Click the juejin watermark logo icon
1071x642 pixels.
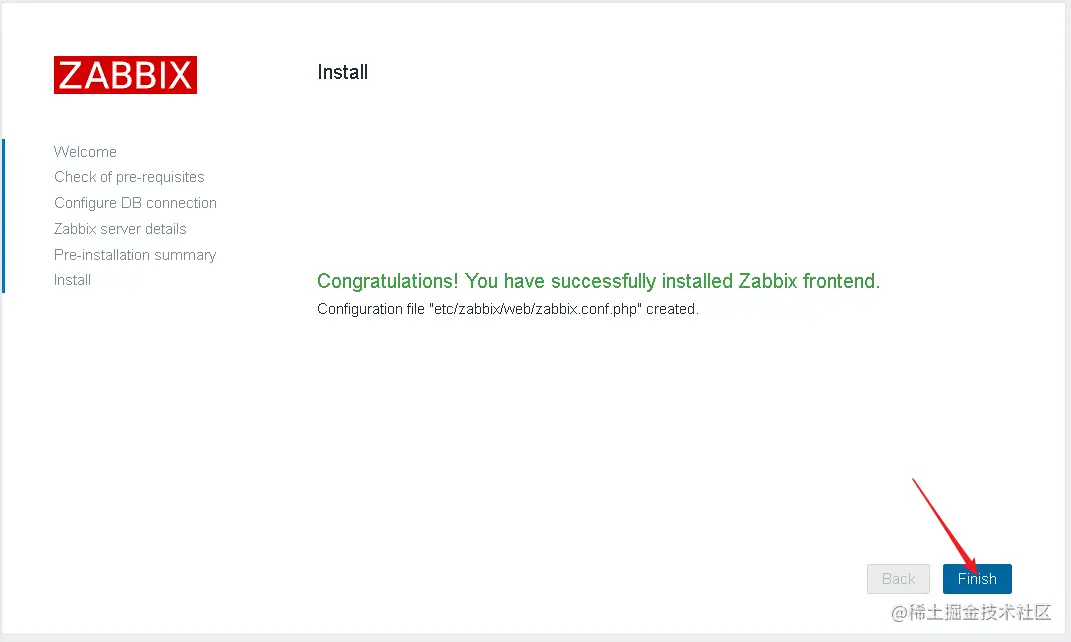[x=900, y=612]
